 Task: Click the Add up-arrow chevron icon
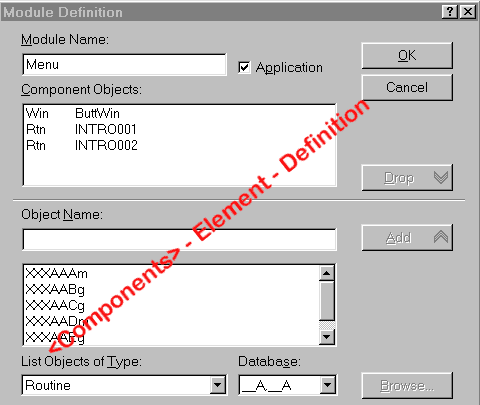point(441,237)
